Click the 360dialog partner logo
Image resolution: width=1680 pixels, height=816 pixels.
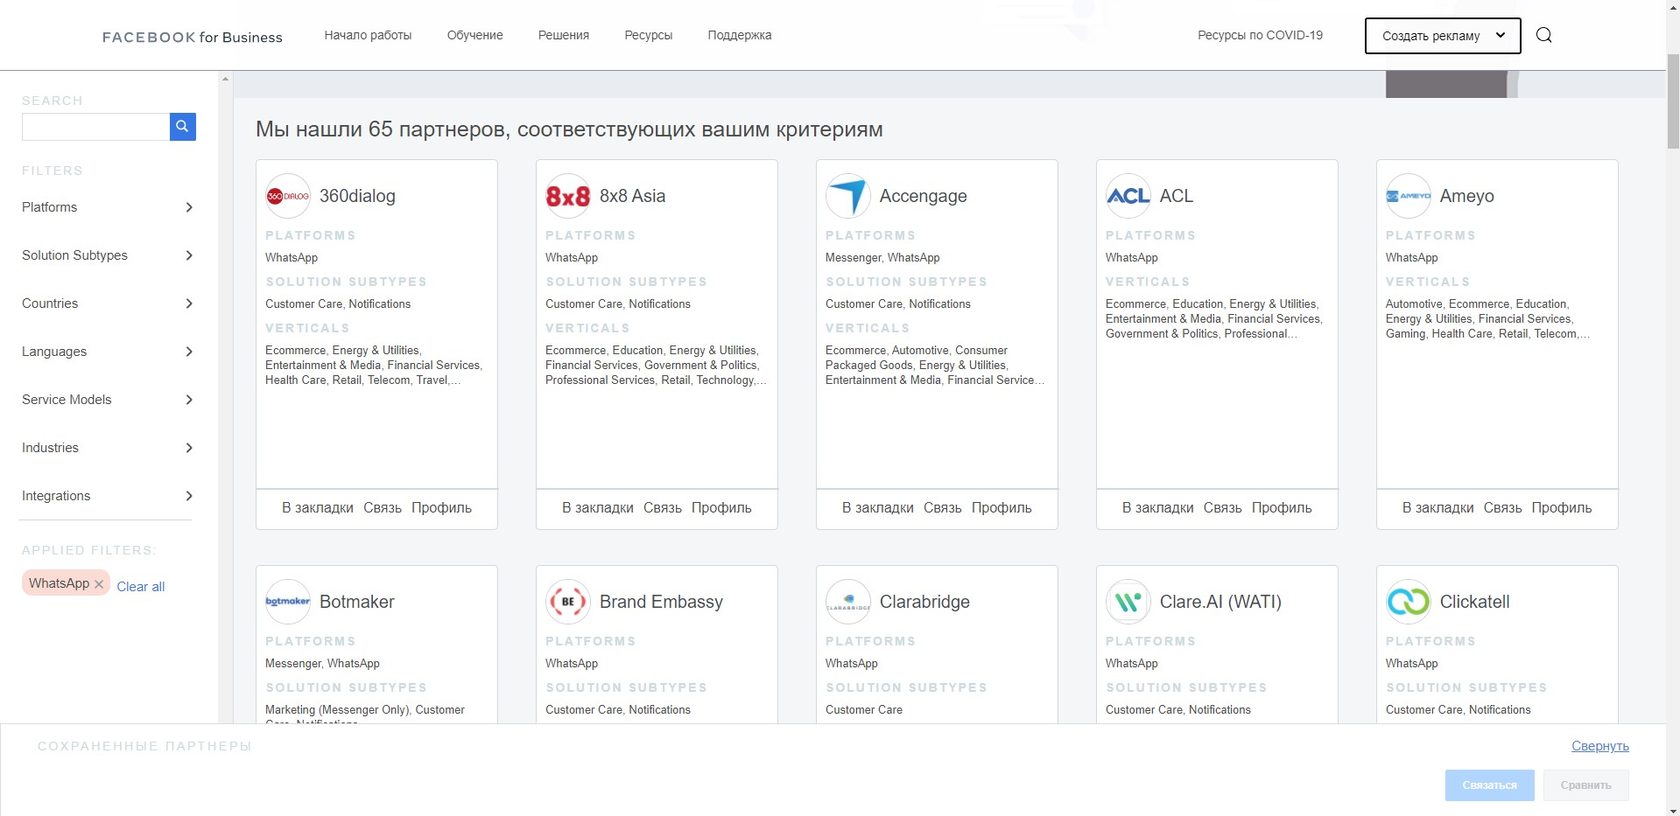(288, 196)
